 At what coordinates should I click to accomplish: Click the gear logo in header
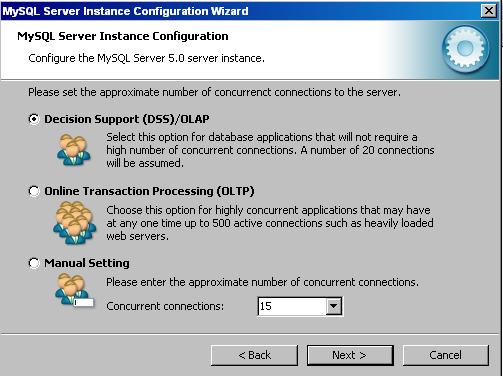pyautogui.click(x=465, y=49)
